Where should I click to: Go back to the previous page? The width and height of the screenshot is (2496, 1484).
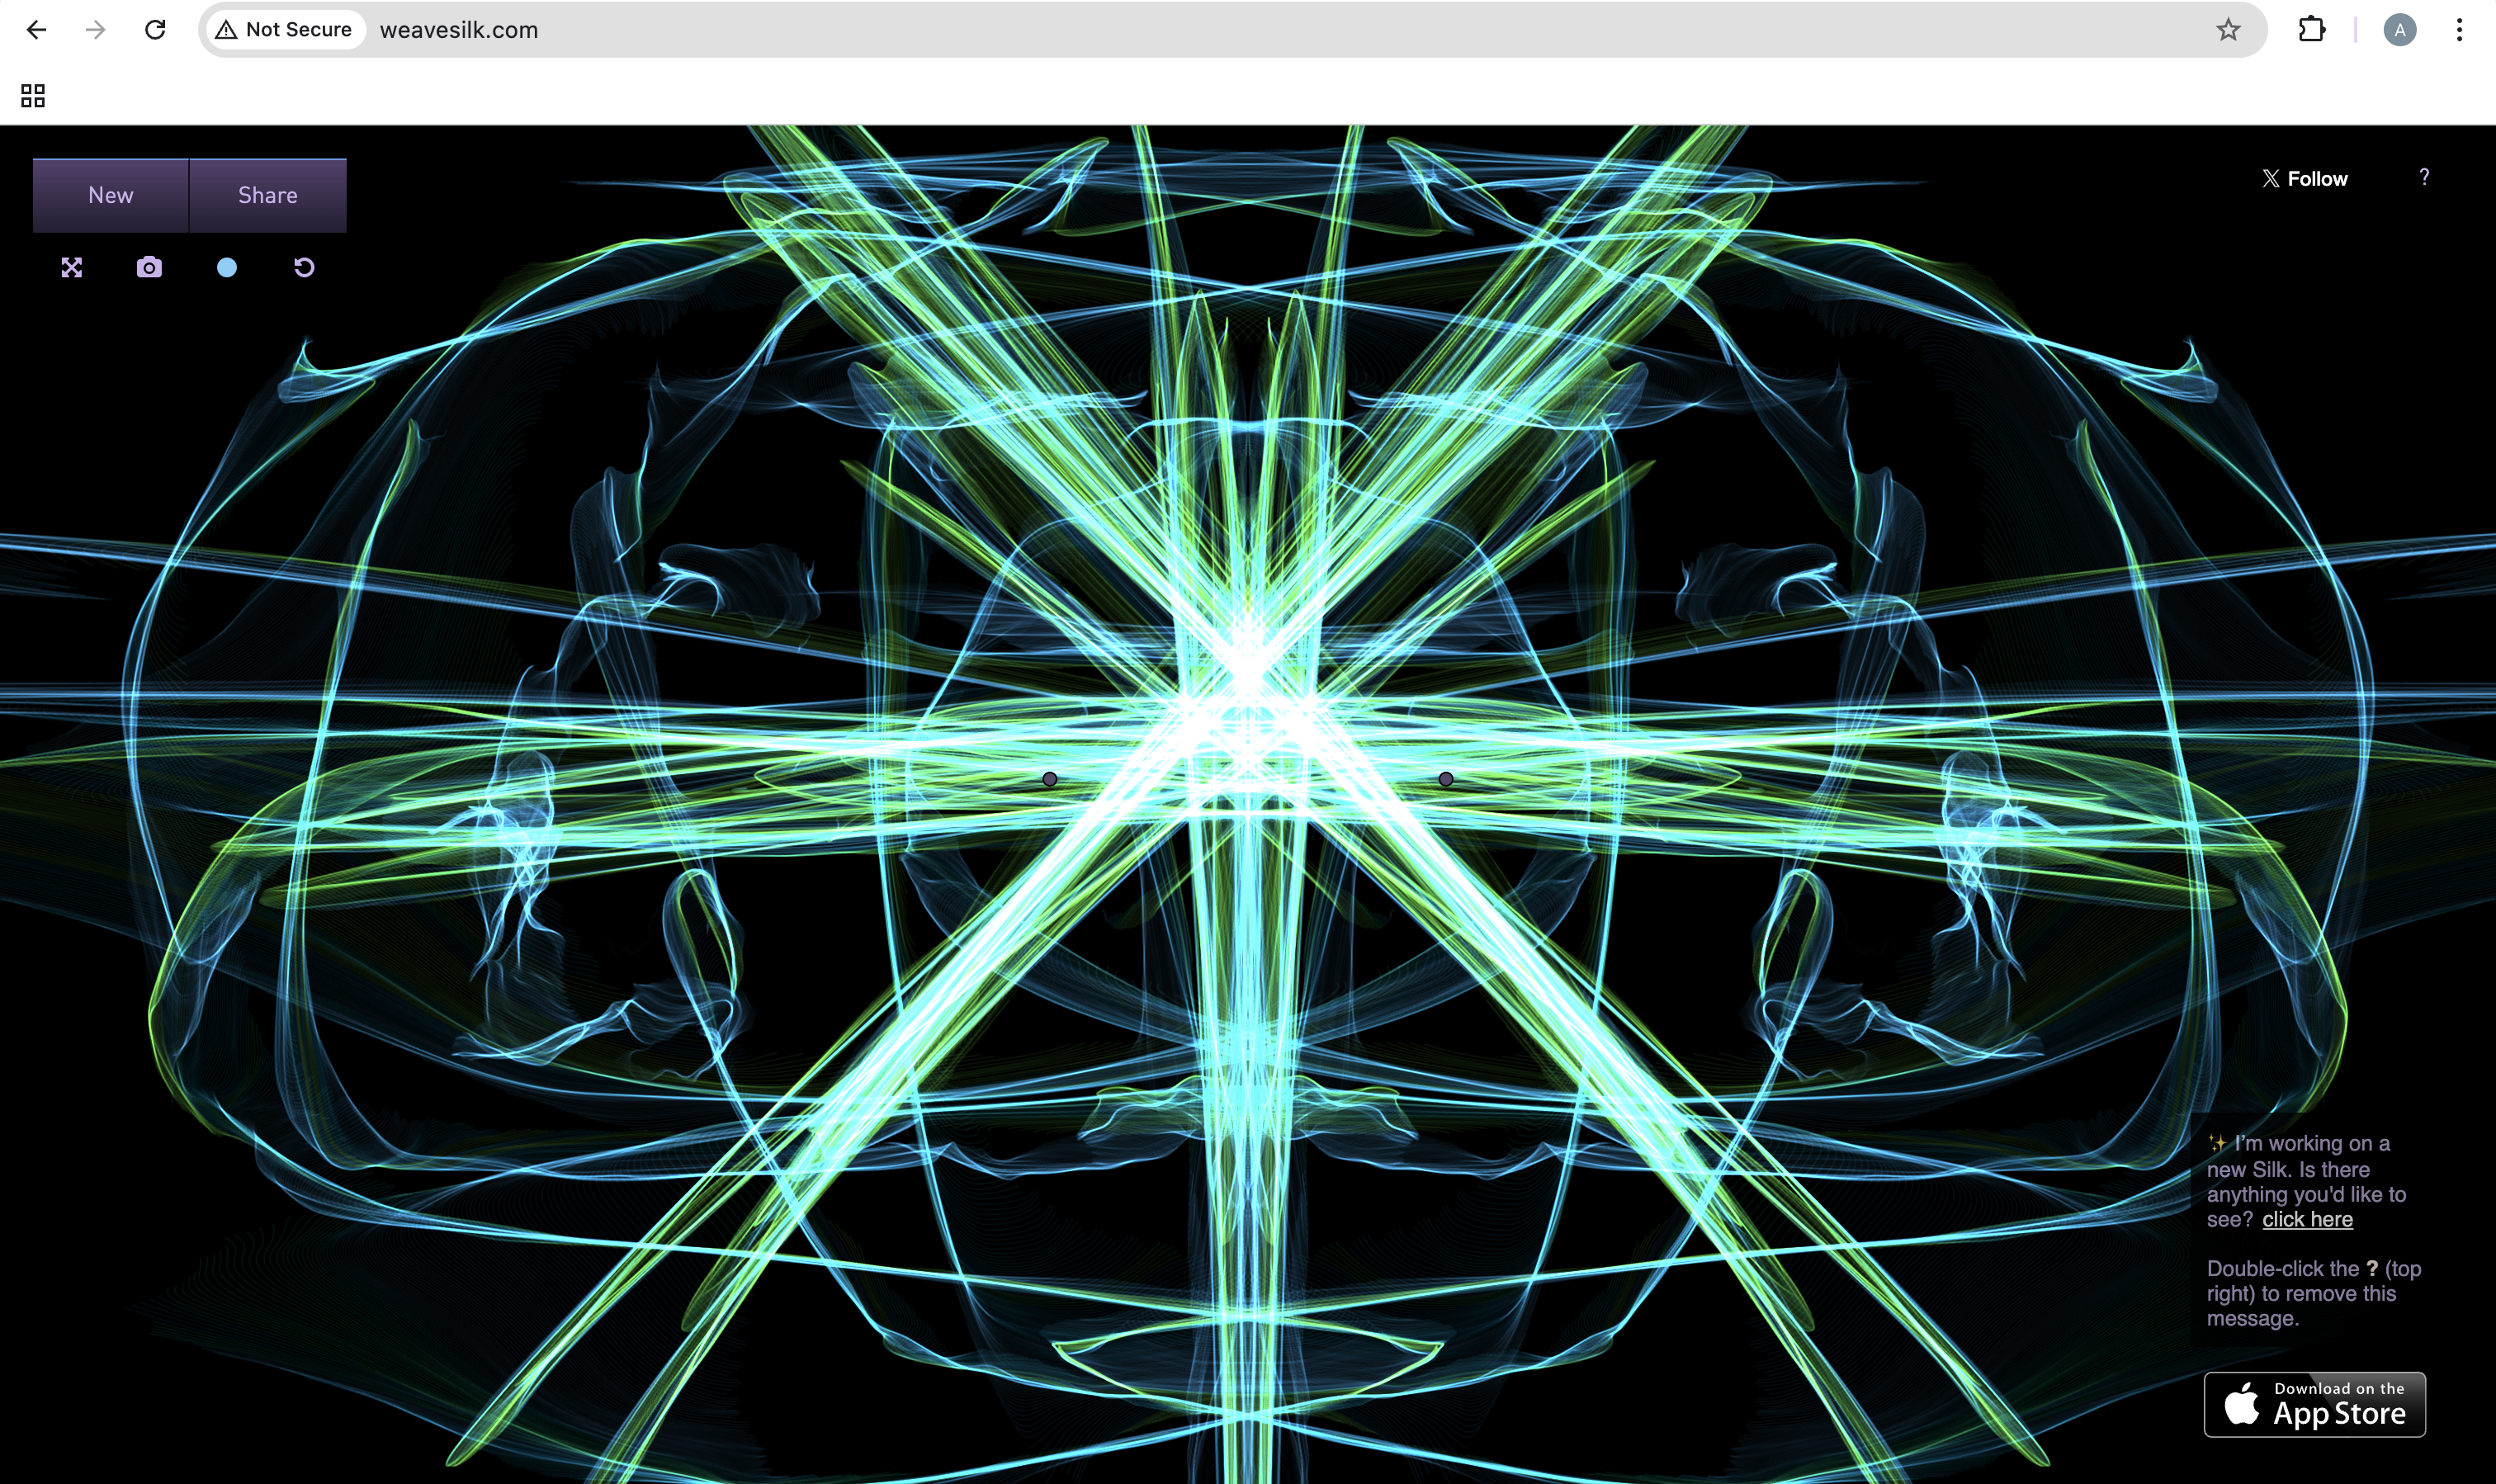(x=37, y=30)
